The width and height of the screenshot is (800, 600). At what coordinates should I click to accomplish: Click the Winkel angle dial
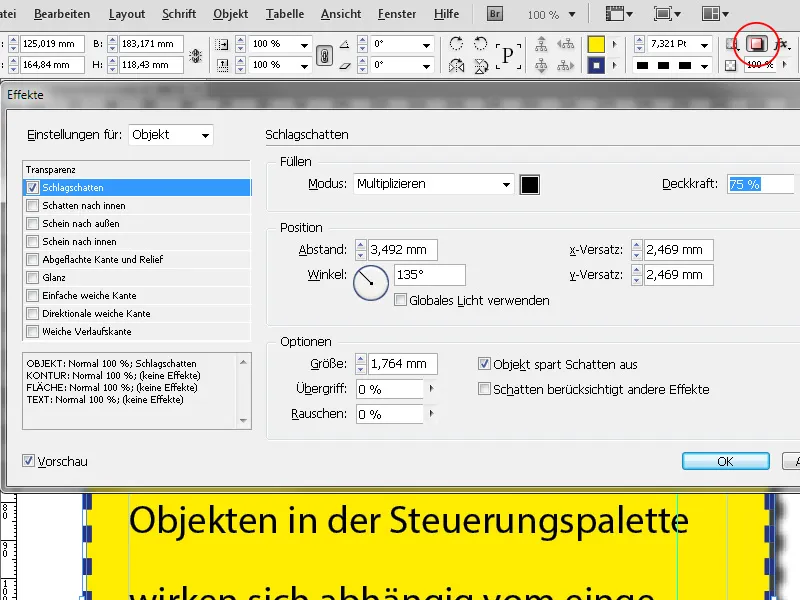[x=371, y=282]
